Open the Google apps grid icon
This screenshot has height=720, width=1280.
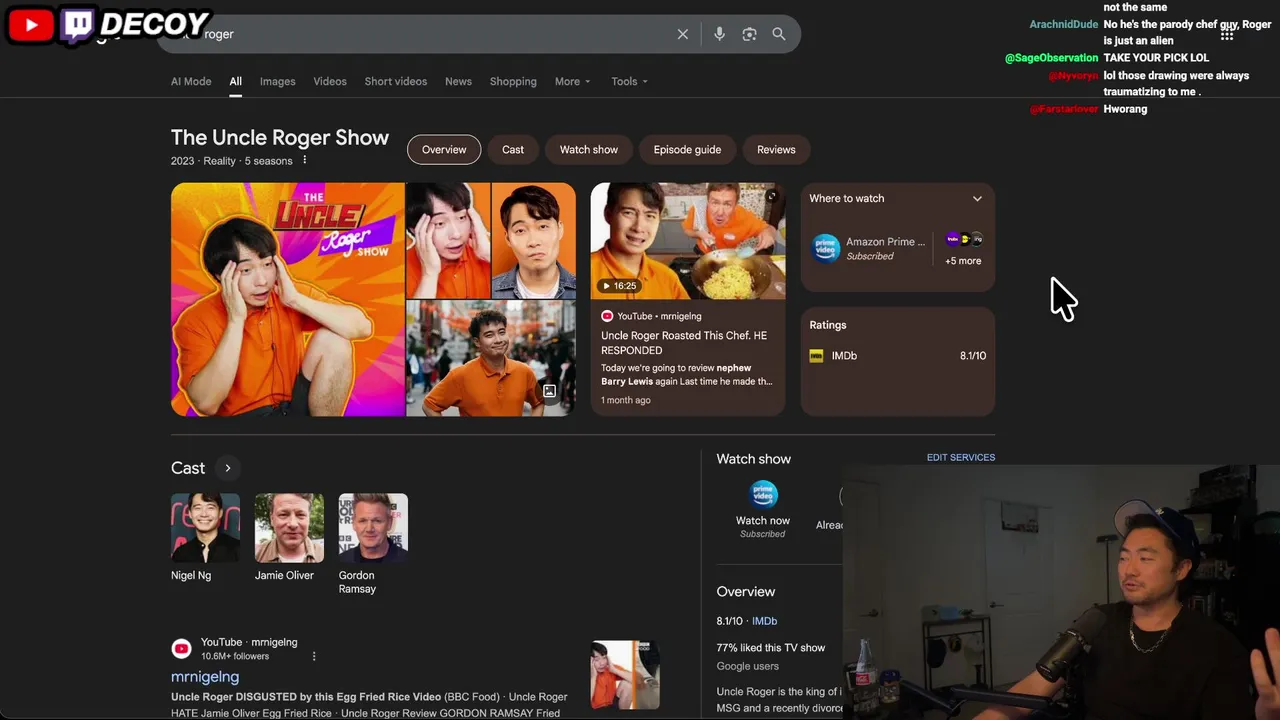pyautogui.click(x=1227, y=34)
